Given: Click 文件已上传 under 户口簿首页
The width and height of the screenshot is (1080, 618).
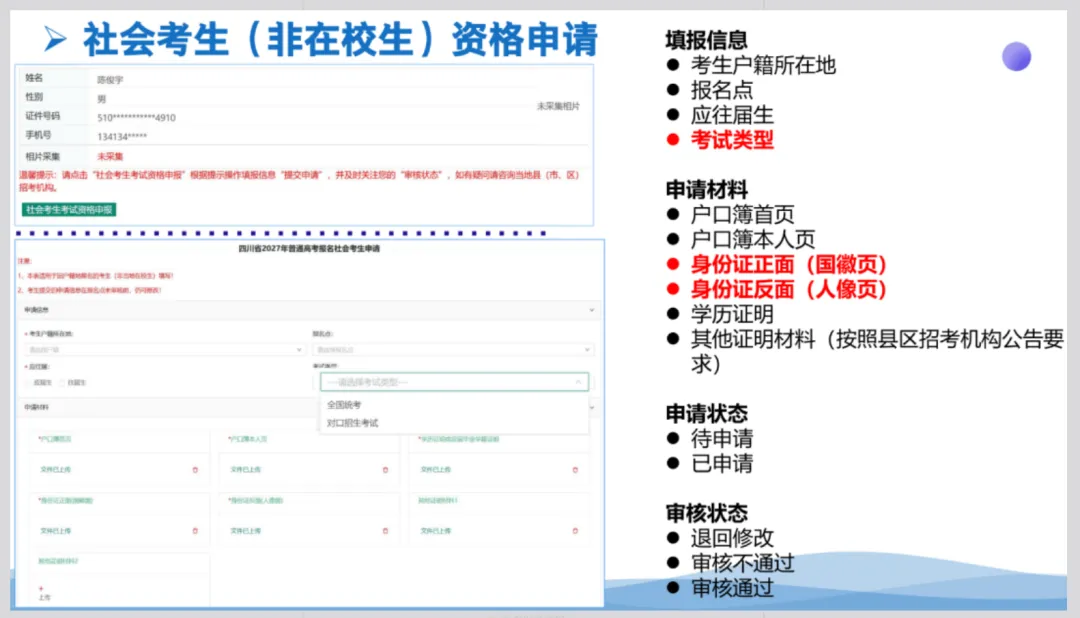Looking at the screenshot, I should [x=55, y=470].
